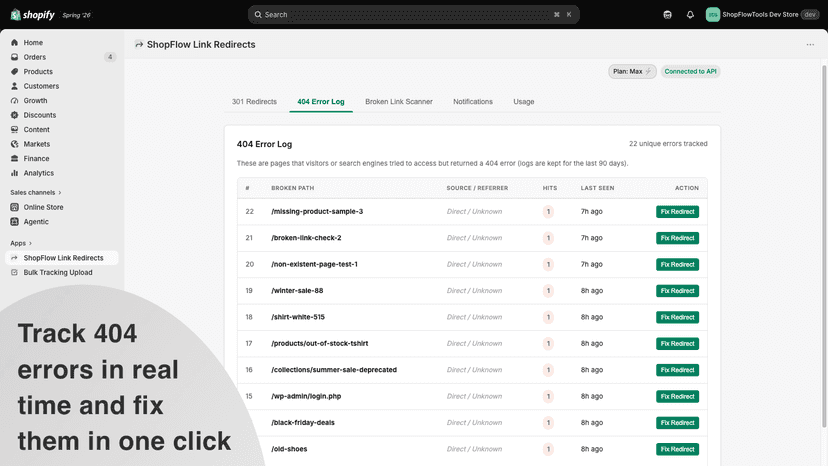Fix Redirect for /black-friday-deals
Screen dimensions: 828x466
(678, 423)
